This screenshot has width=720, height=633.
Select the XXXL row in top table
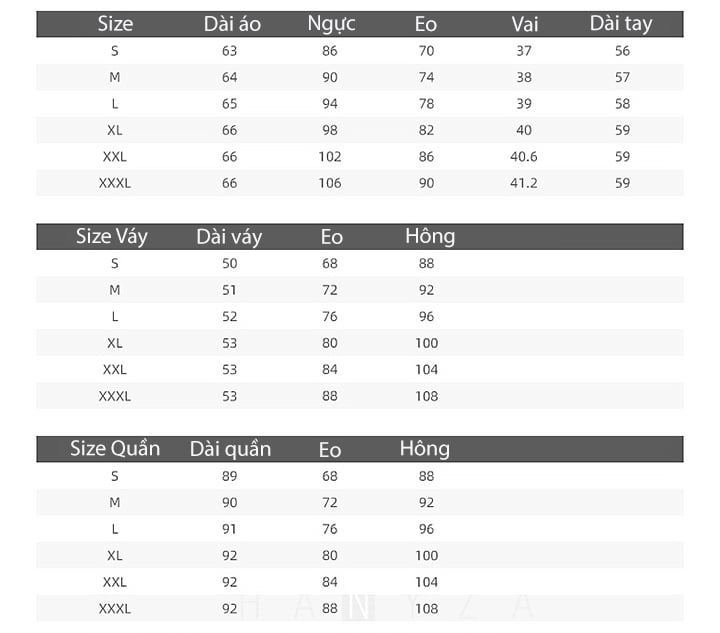[115, 183]
